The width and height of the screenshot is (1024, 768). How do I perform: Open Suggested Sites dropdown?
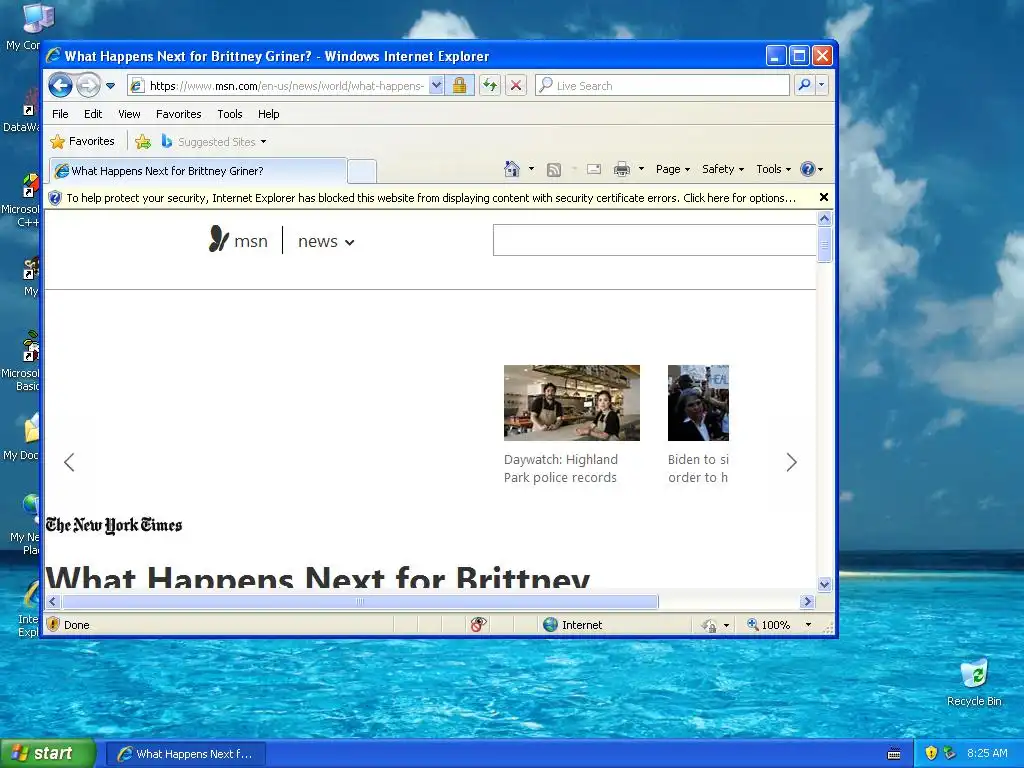[x=214, y=141]
